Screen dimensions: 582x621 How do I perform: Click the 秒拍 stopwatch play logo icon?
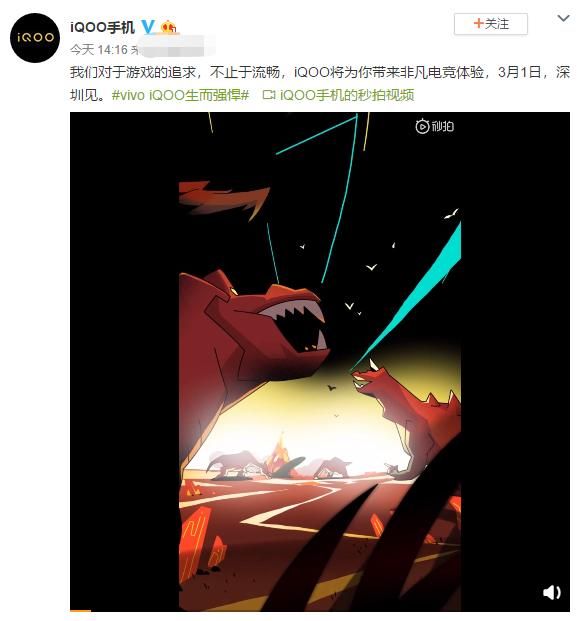coord(422,126)
